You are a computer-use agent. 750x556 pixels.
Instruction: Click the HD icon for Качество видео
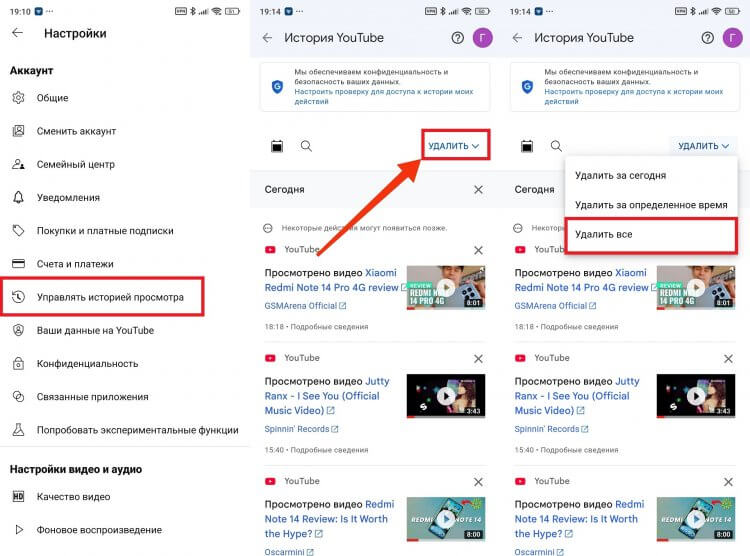pos(18,496)
